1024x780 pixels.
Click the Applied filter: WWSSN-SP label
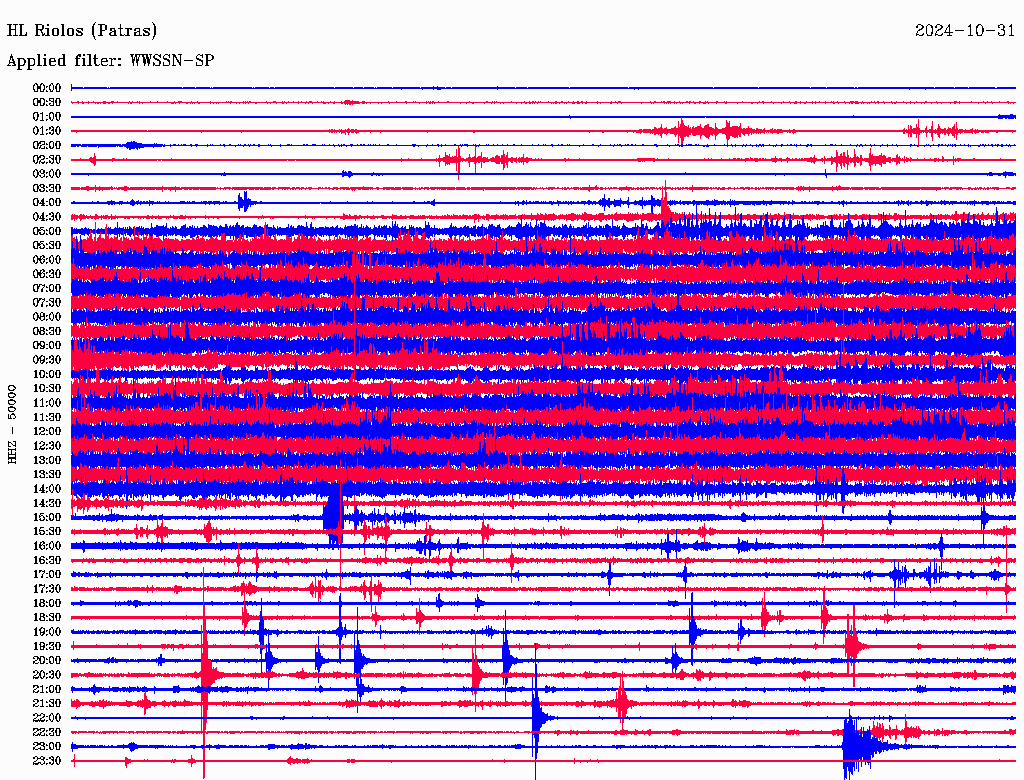(x=110, y=61)
